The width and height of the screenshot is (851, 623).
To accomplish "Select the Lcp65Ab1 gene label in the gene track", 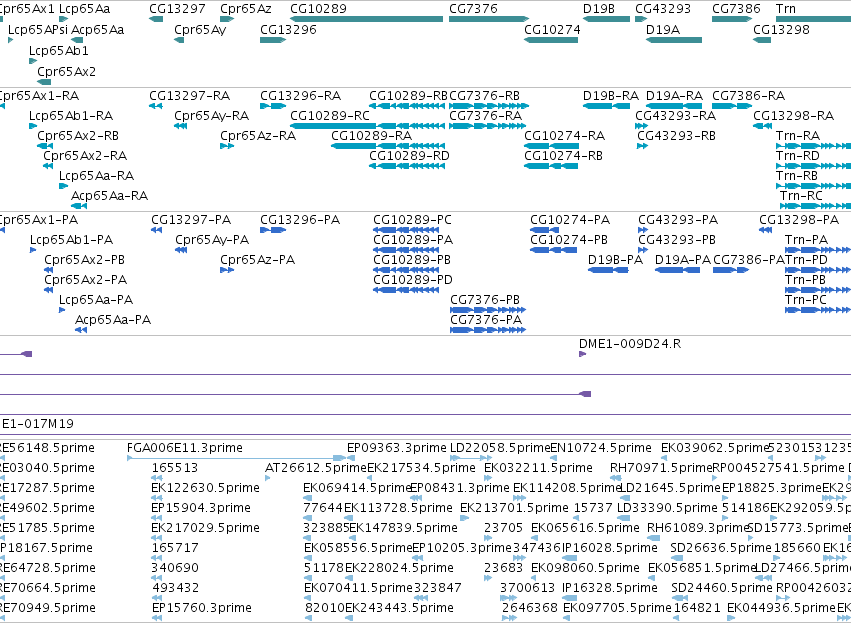I will click(59, 50).
